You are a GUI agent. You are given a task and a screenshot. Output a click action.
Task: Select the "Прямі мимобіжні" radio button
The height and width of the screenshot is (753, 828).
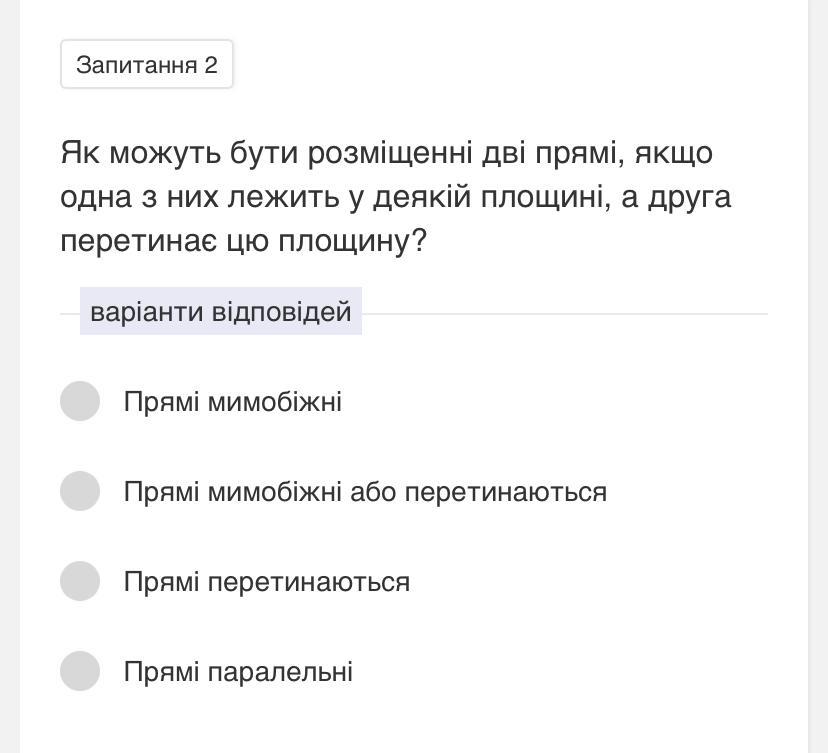pos(80,401)
